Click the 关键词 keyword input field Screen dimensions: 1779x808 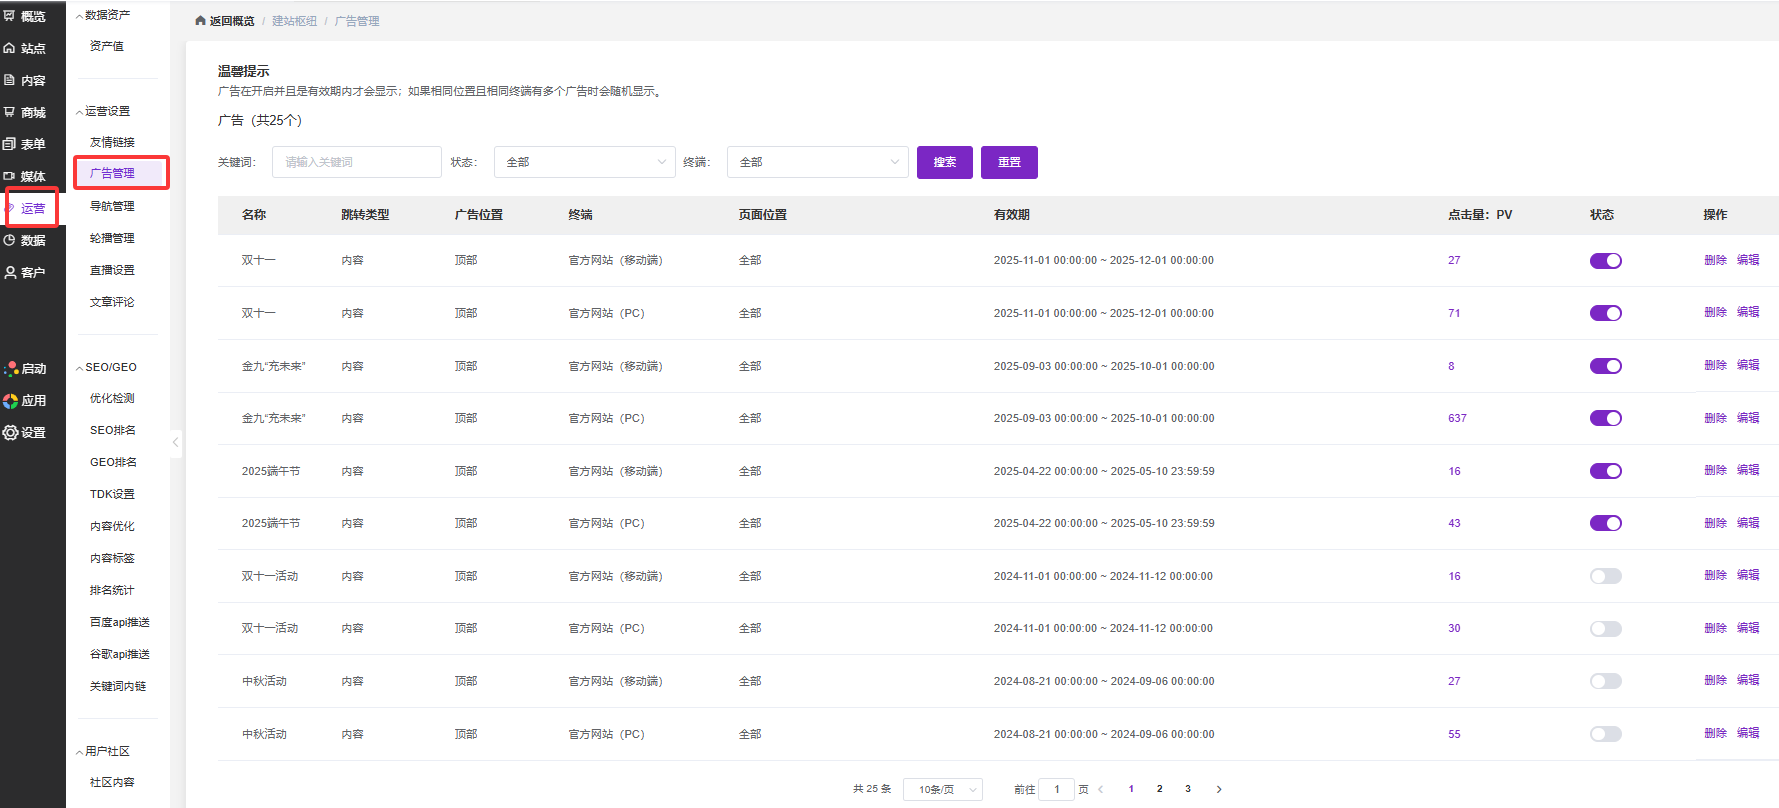pos(356,162)
